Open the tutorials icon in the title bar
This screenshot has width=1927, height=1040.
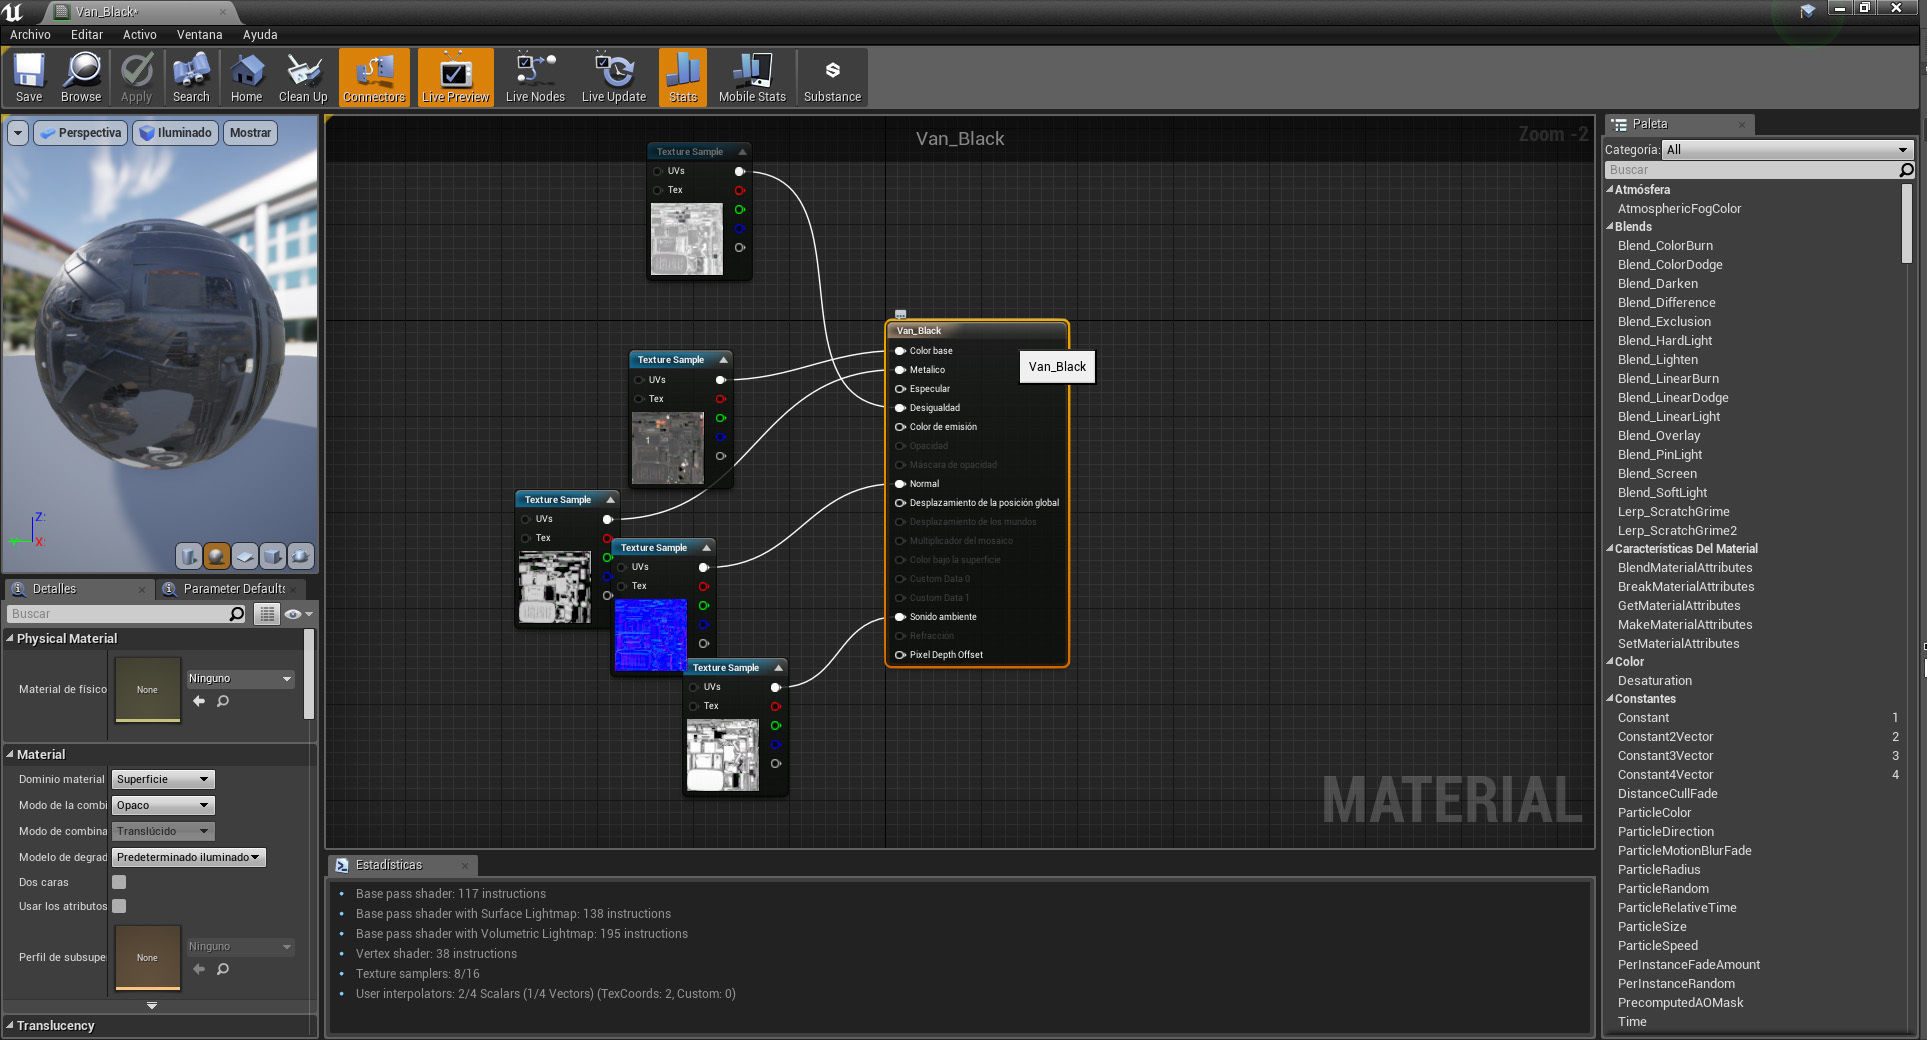point(1808,11)
